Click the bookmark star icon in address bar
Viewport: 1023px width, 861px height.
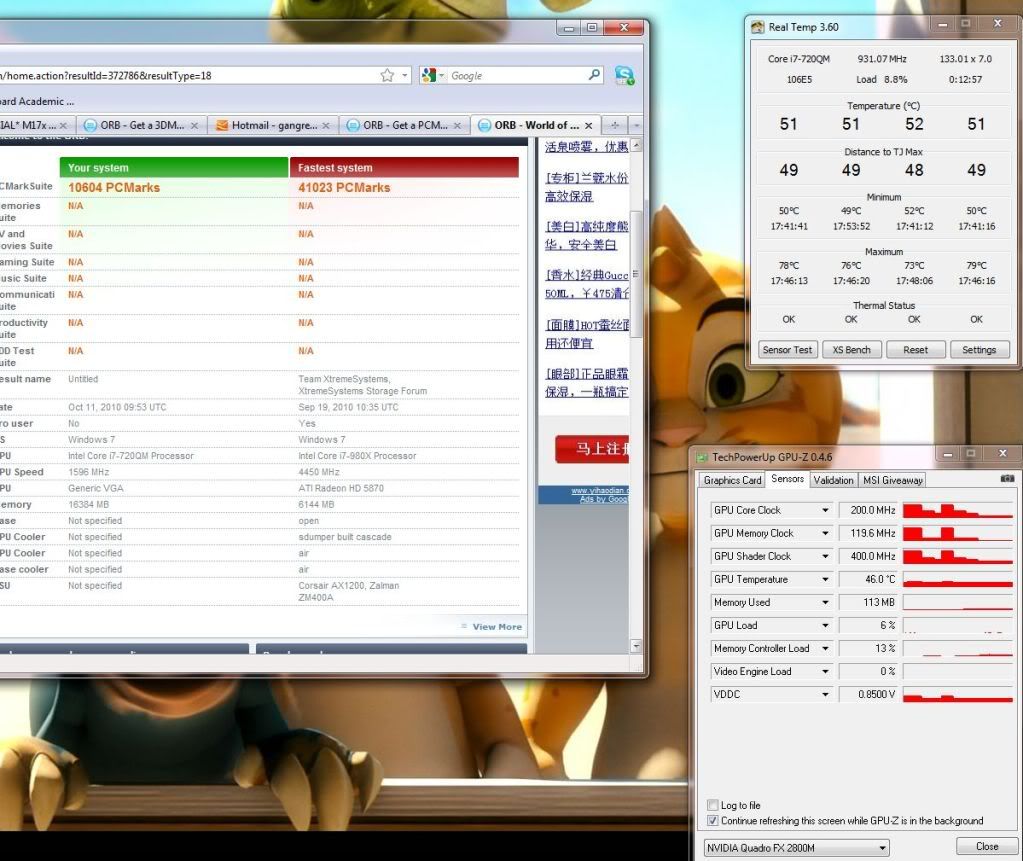[388, 76]
